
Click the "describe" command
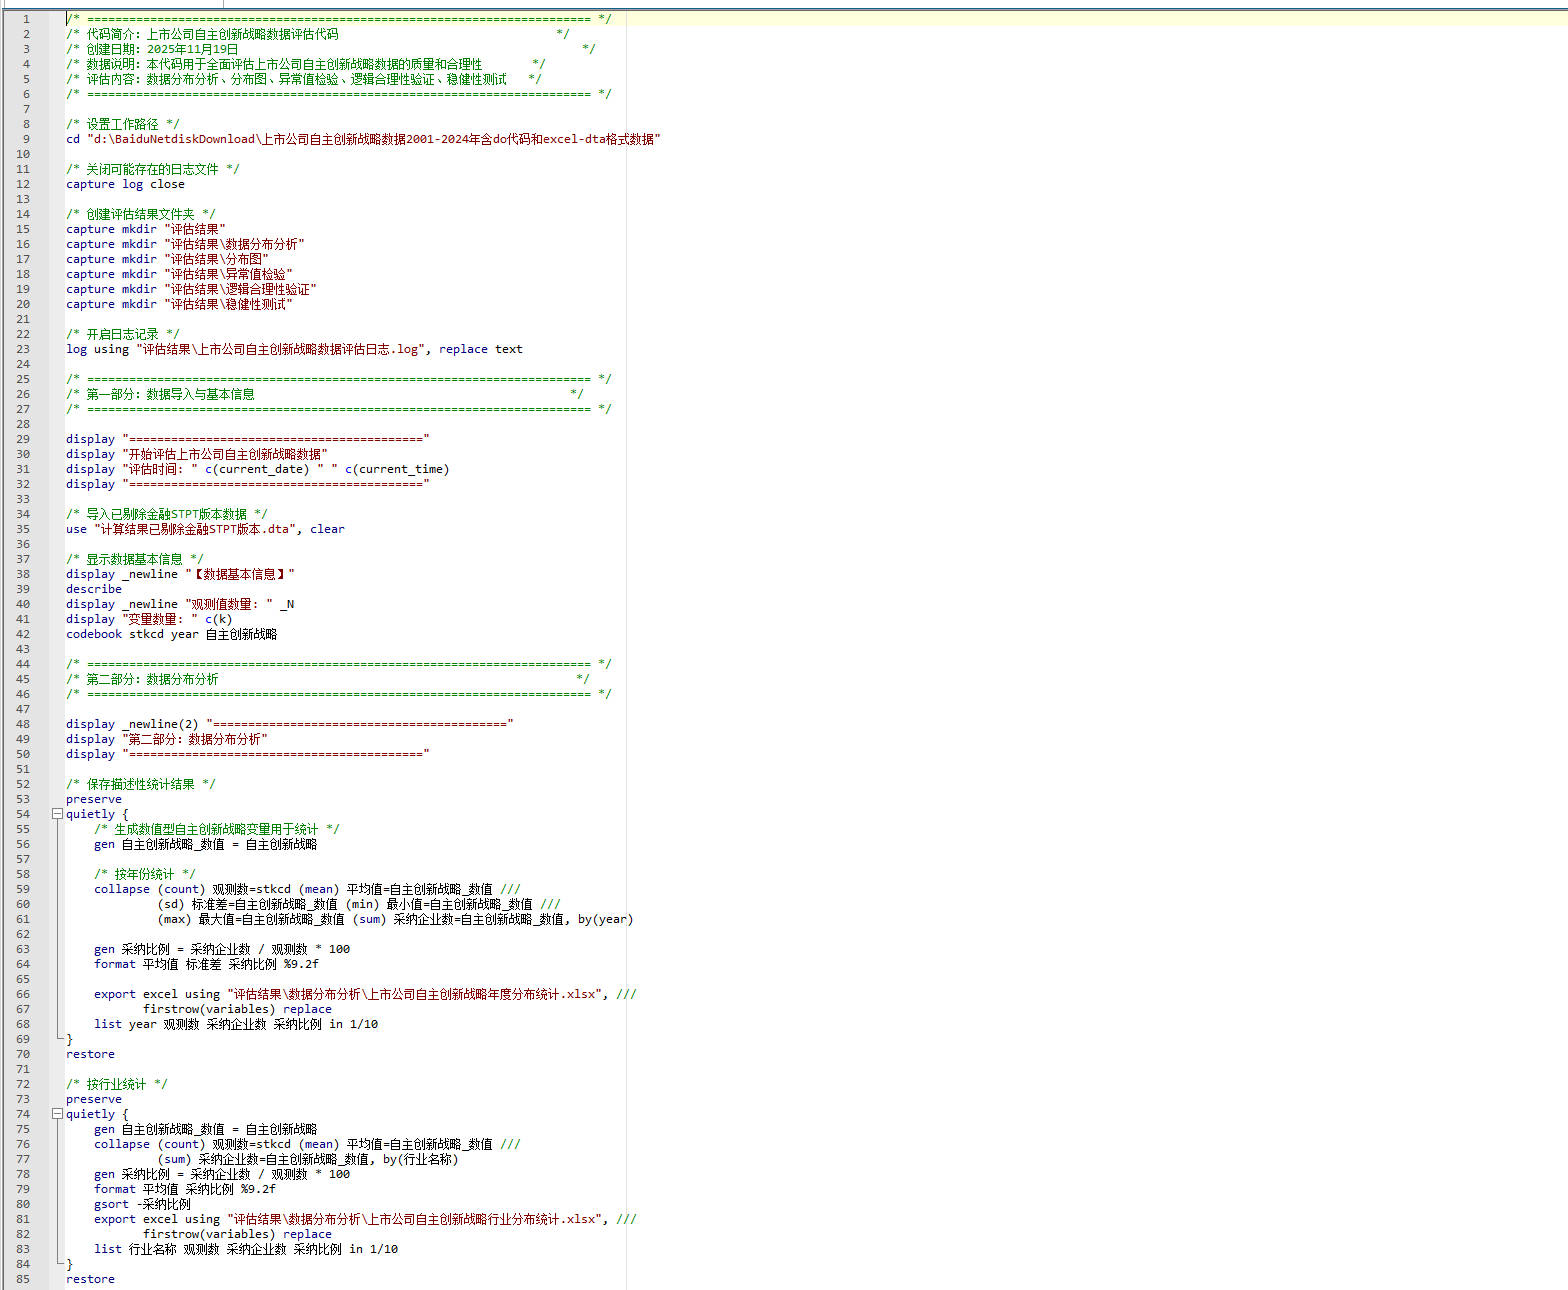pos(94,589)
